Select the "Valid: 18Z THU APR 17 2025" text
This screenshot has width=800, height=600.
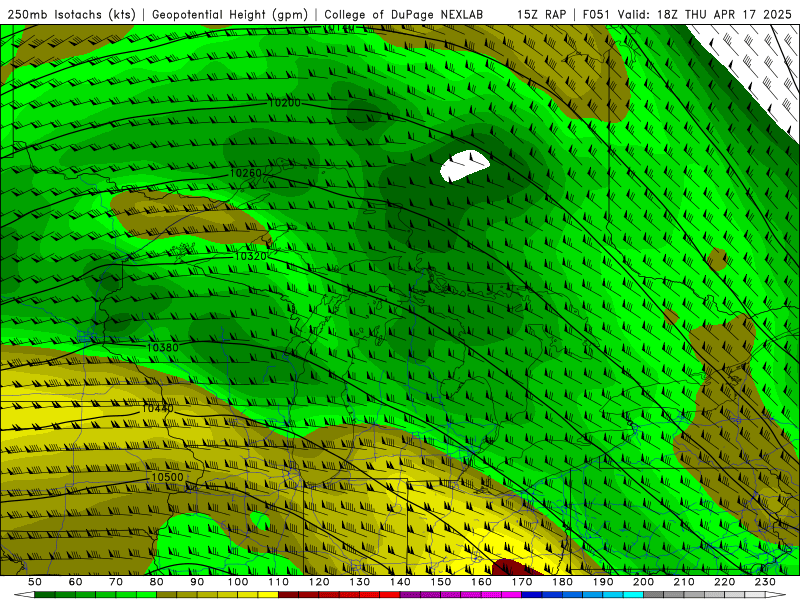[705, 15]
